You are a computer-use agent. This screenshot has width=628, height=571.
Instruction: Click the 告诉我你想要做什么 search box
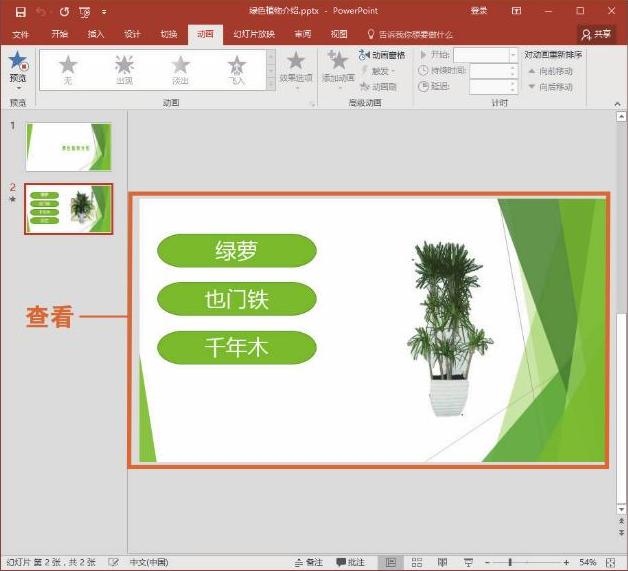tap(411, 34)
